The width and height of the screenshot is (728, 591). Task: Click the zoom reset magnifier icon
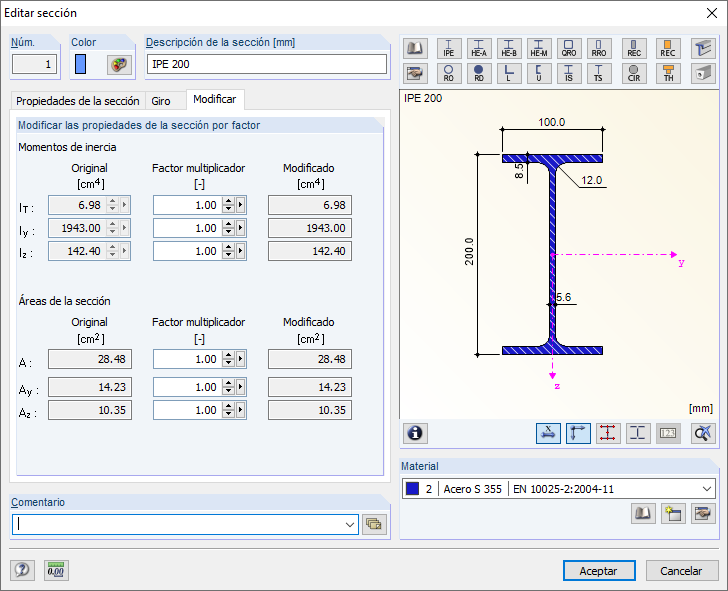(x=703, y=433)
